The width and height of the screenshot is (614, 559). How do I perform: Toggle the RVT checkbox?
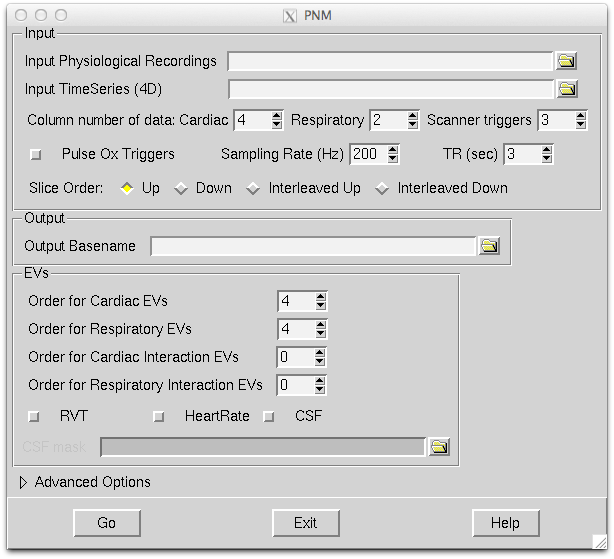pos(34,416)
